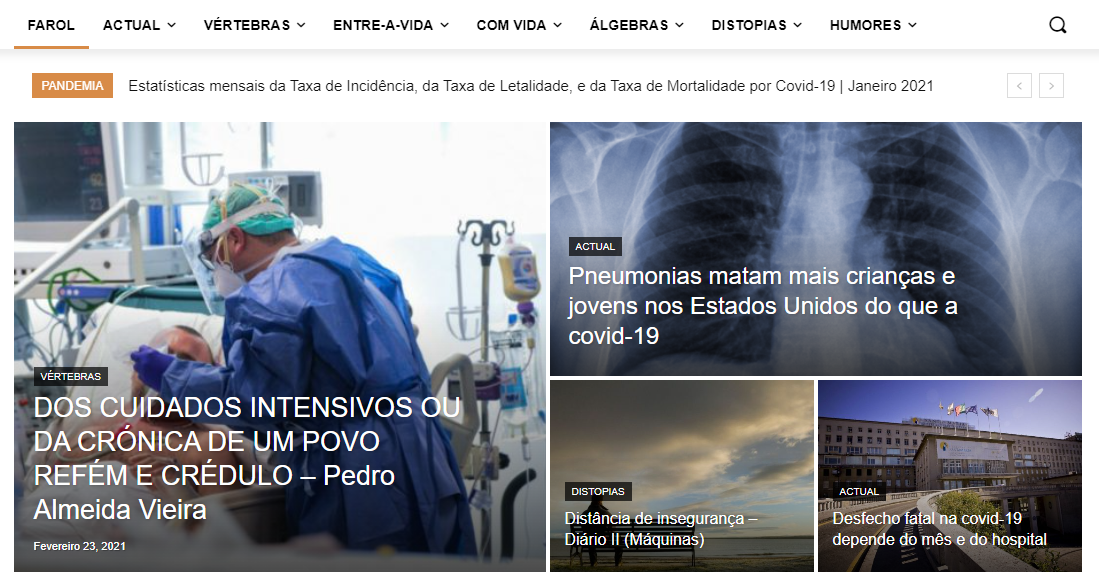This screenshot has width=1099, height=581.
Task: Open the ÁLGEBRAS dropdown arrow
Action: 679,25
